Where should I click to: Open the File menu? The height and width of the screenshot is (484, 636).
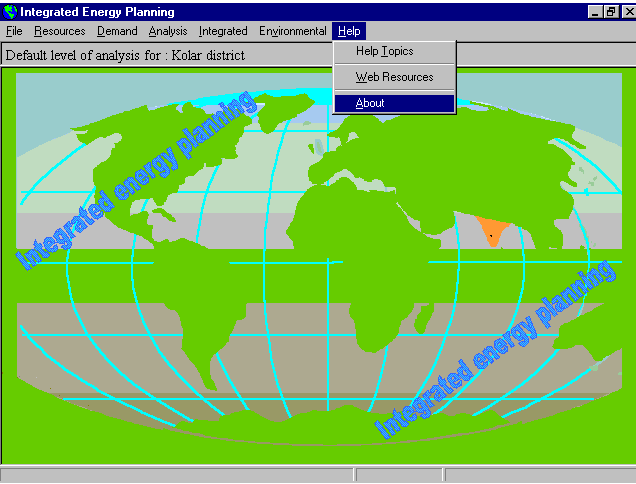[x=13, y=31]
